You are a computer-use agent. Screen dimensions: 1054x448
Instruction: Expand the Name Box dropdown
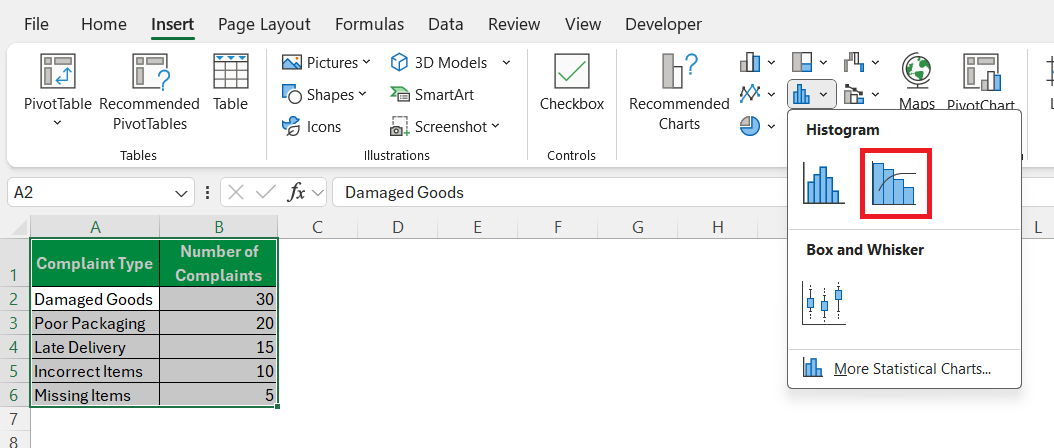pos(181,193)
